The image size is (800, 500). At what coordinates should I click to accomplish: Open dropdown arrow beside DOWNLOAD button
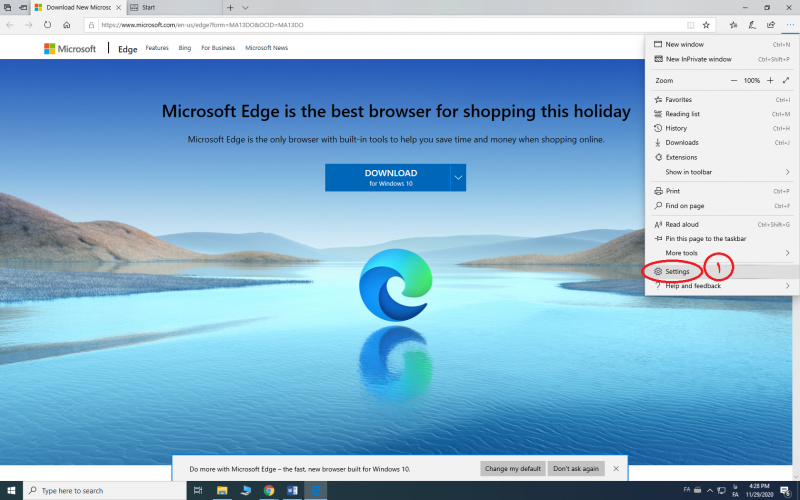click(x=457, y=177)
